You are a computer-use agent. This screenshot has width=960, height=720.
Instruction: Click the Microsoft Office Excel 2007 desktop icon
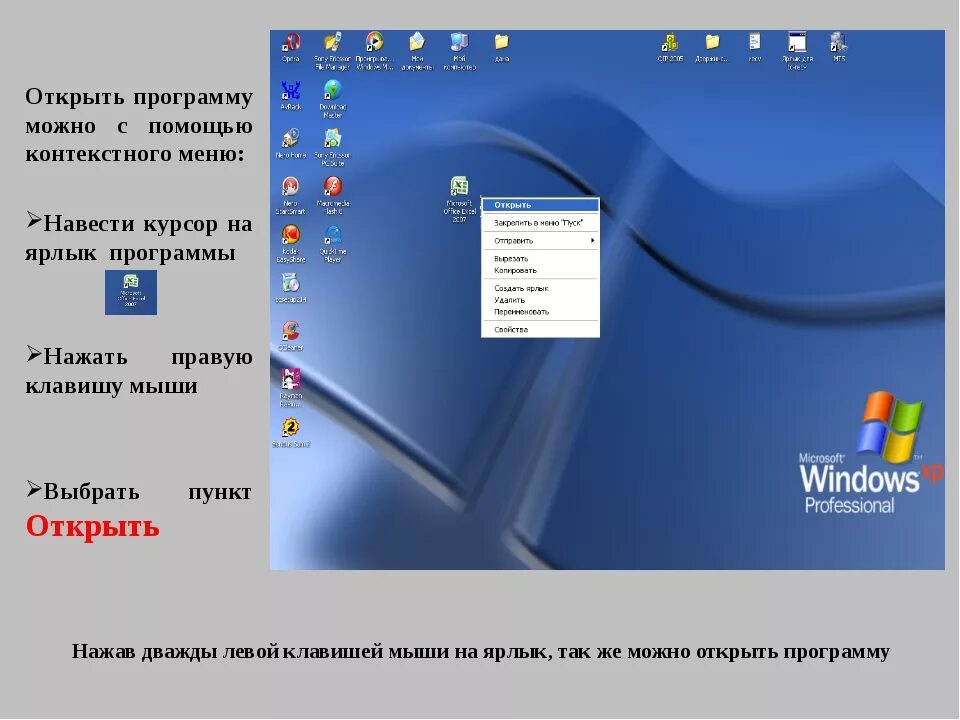[459, 200]
